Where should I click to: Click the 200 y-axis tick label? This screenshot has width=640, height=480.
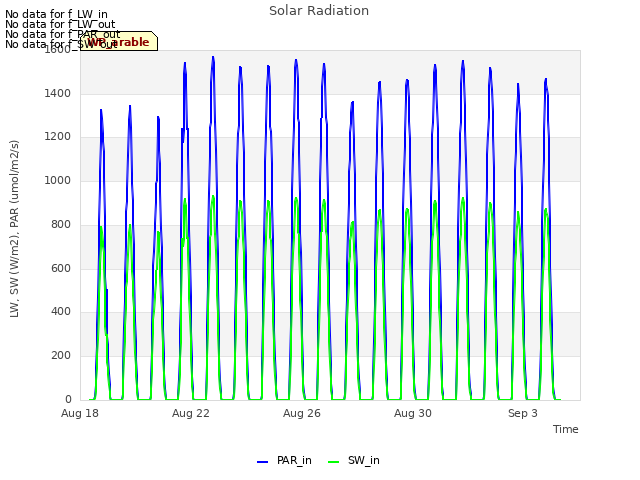click(x=61, y=356)
